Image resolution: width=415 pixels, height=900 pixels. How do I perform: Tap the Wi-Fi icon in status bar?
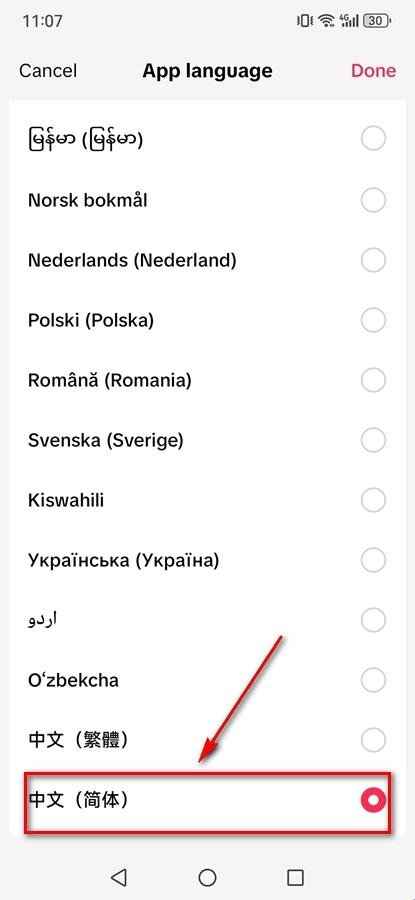327,21
